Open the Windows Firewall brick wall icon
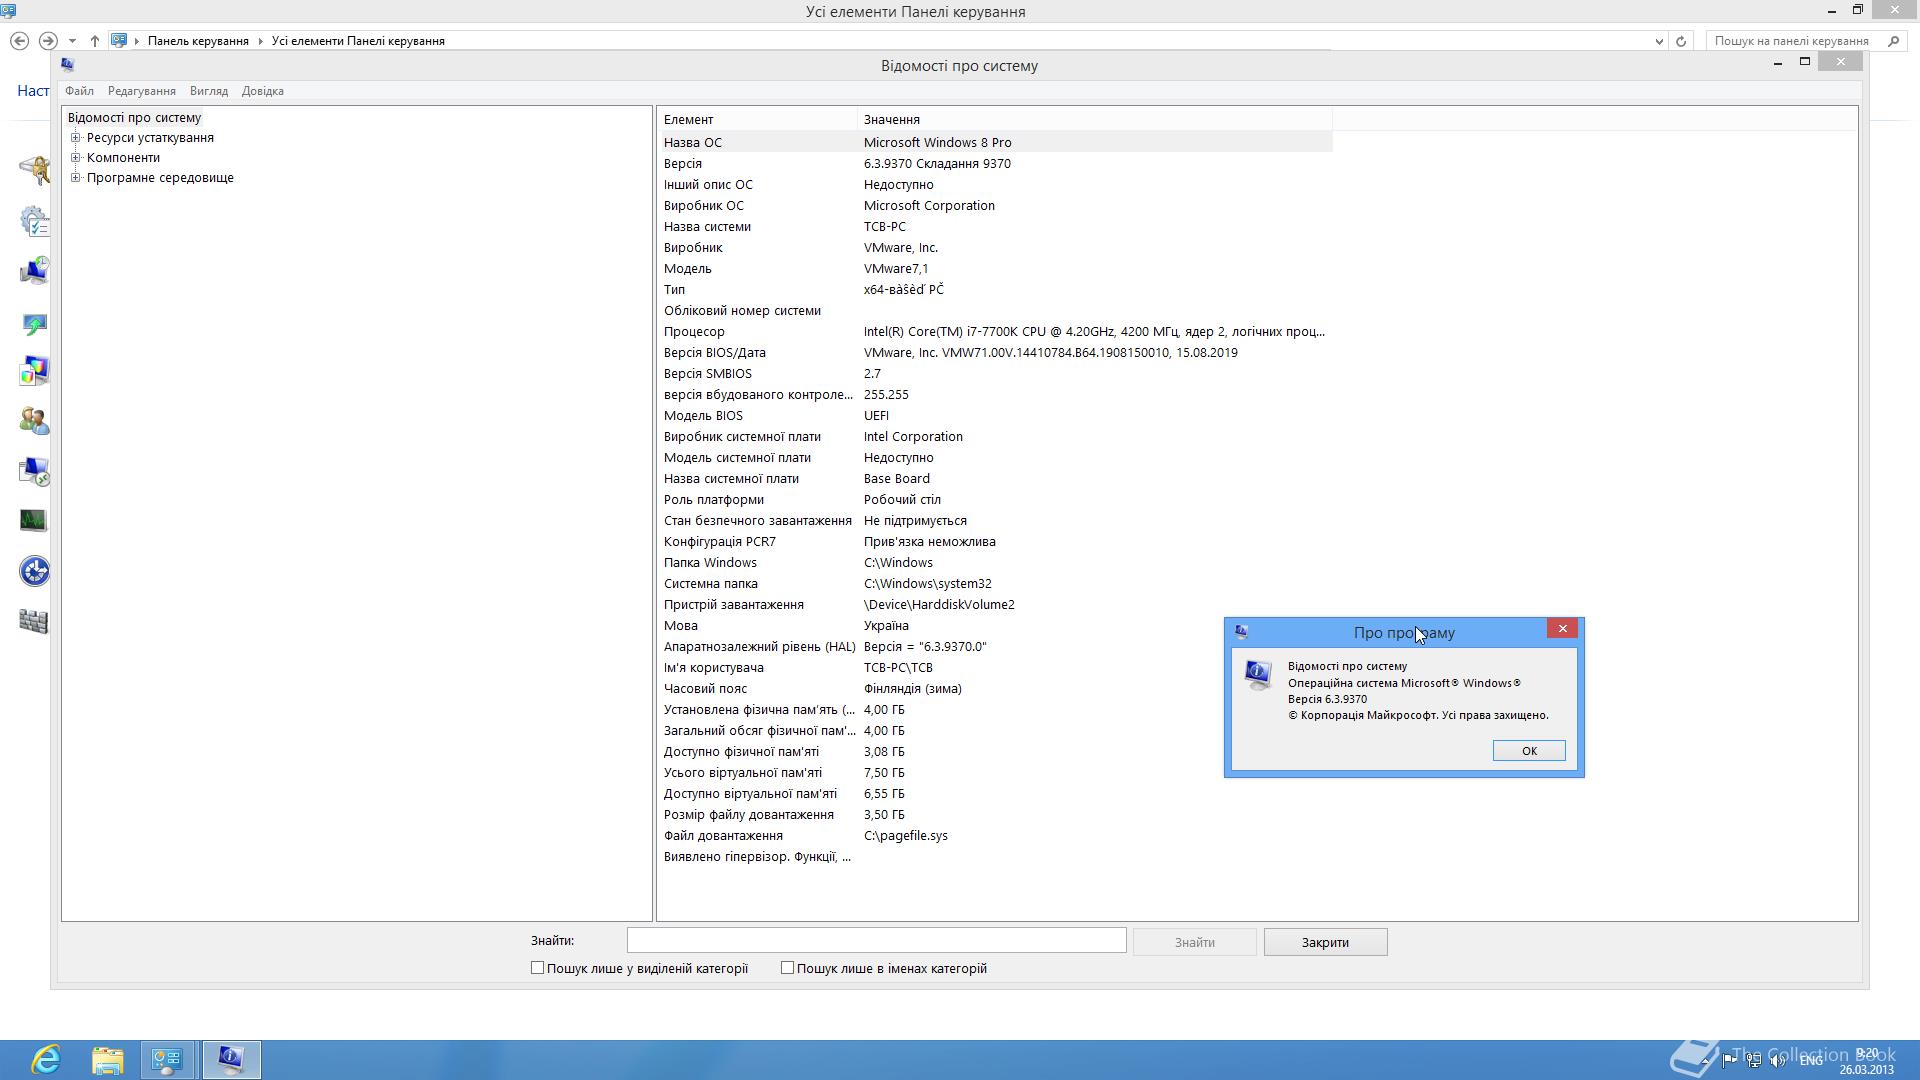The width and height of the screenshot is (1920, 1080). point(34,621)
